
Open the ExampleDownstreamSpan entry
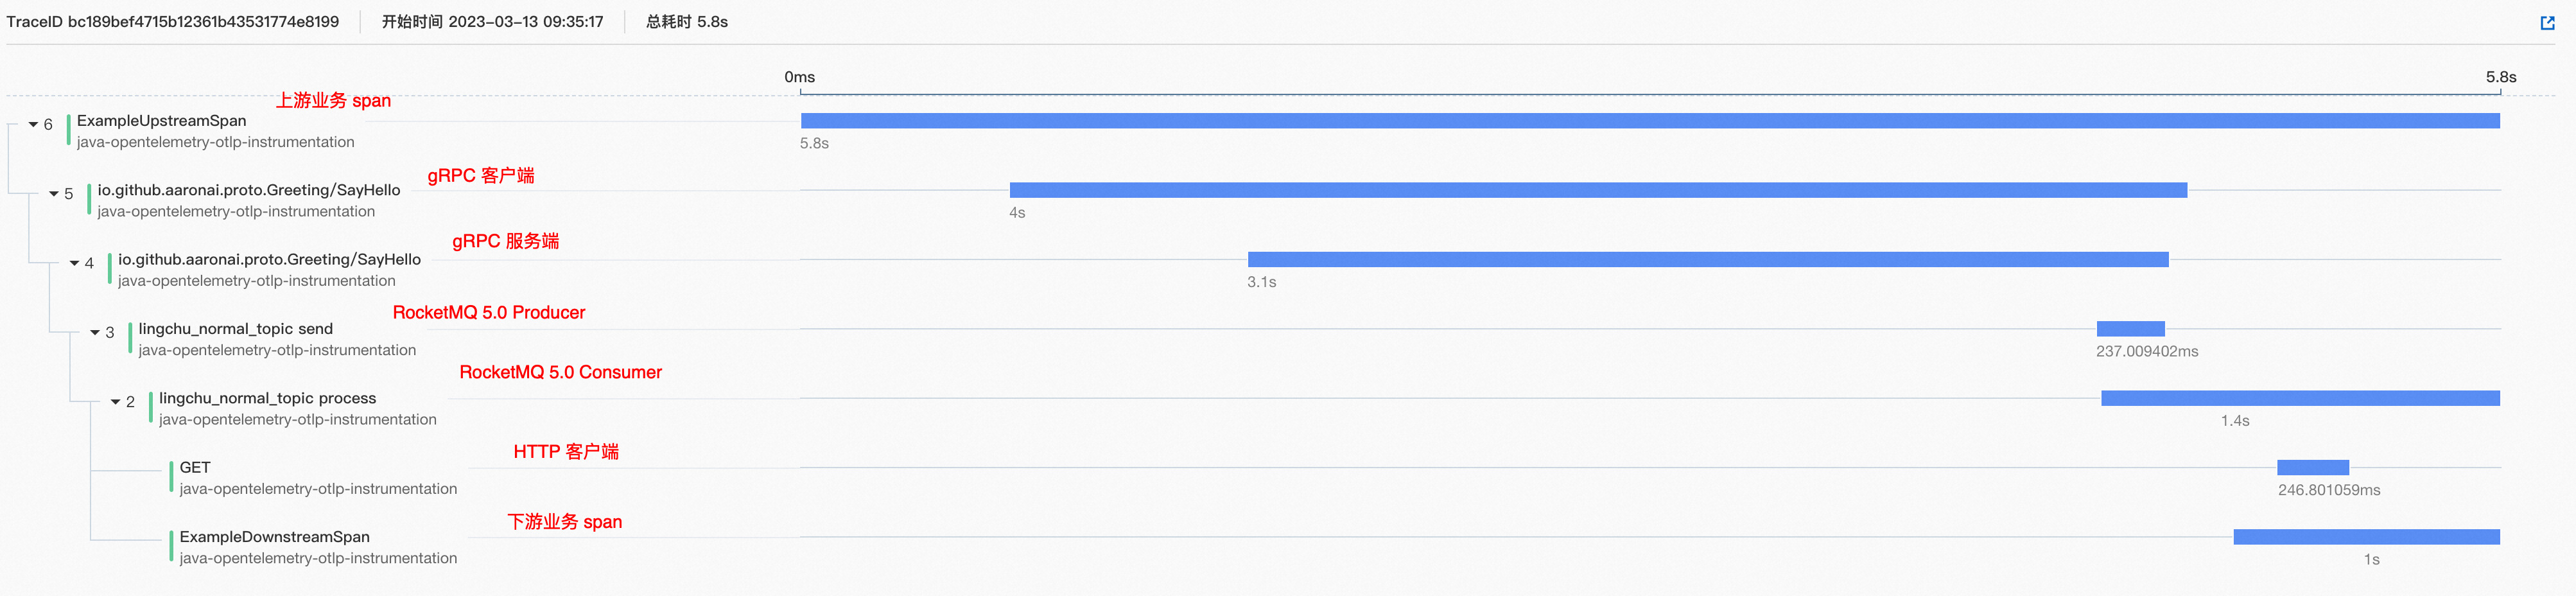(x=274, y=537)
